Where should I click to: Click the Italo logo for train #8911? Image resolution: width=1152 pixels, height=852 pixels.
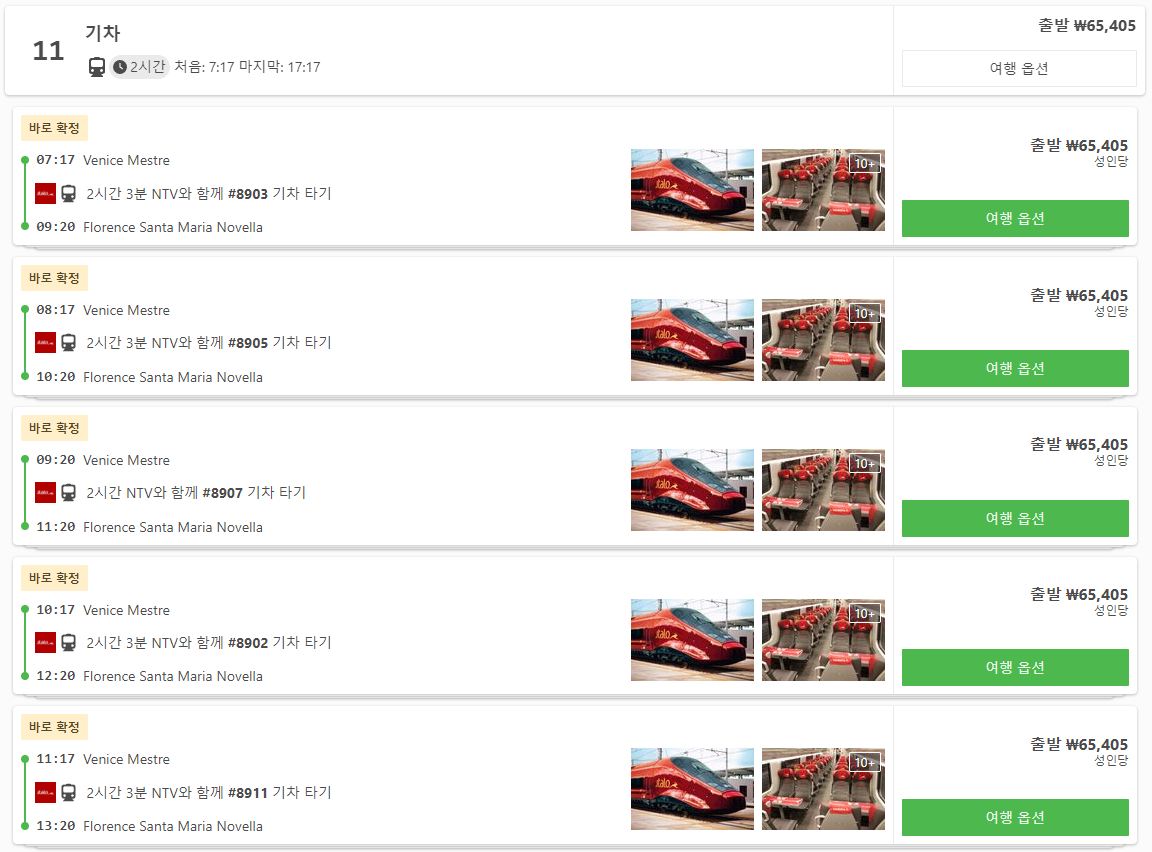(x=46, y=793)
